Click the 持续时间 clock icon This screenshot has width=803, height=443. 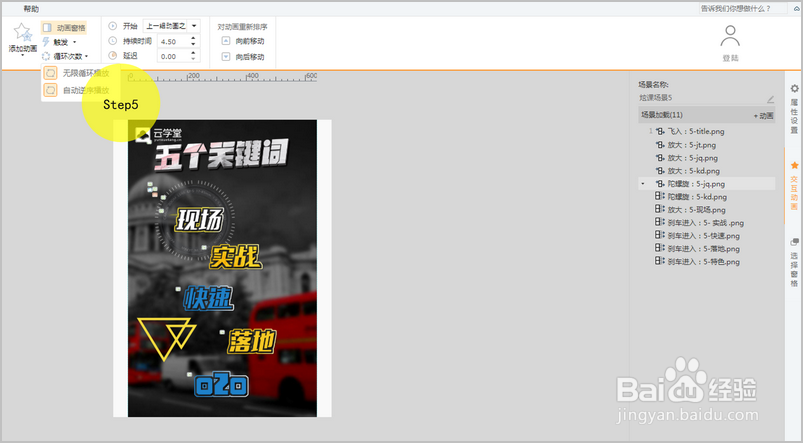click(113, 41)
